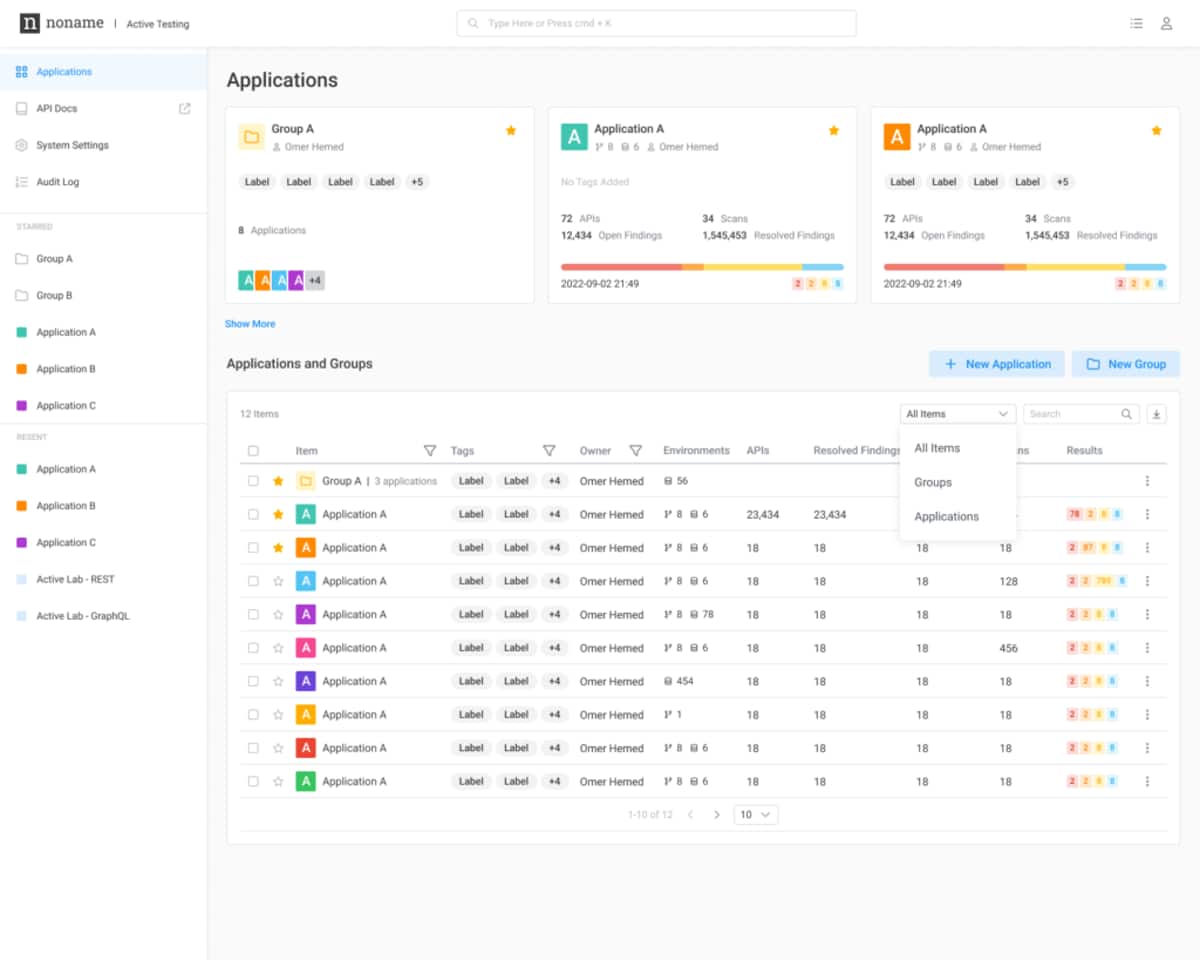
Task: Click the Tags column filter icon
Action: pos(548,451)
